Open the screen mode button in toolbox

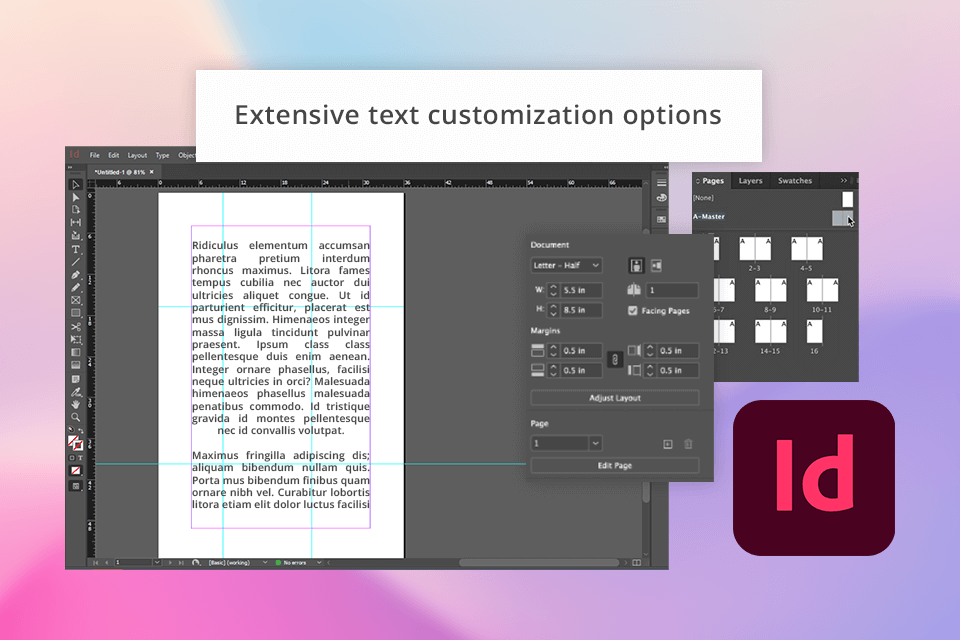(75, 486)
